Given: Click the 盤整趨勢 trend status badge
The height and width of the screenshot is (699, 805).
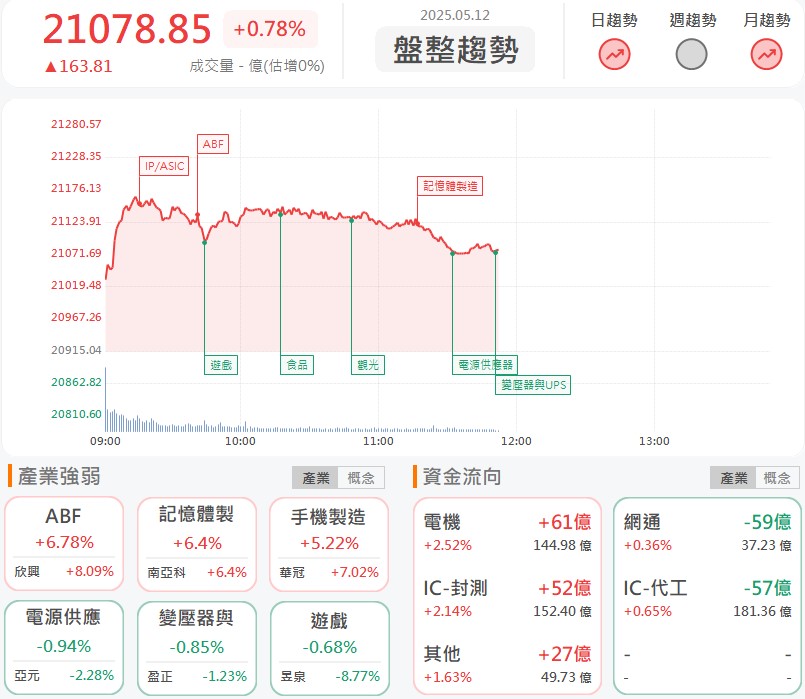Looking at the screenshot, I should (455, 50).
